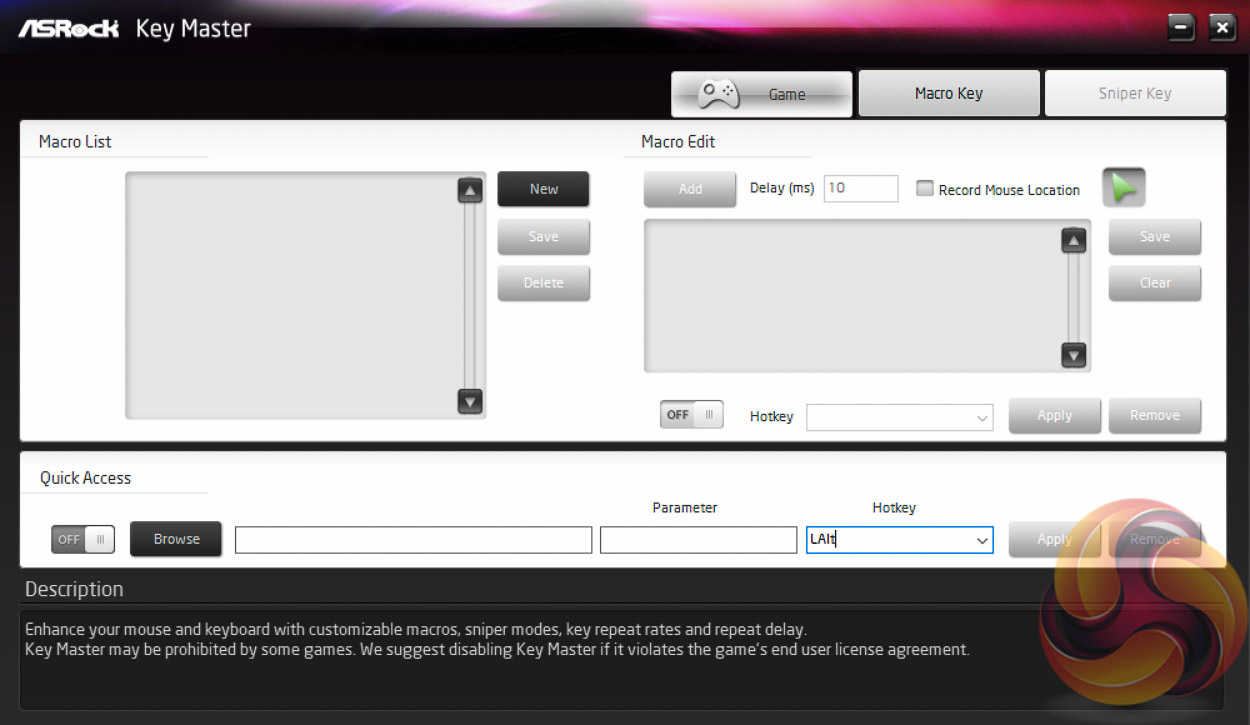Switch to the Macro Key tab

(x=948, y=93)
